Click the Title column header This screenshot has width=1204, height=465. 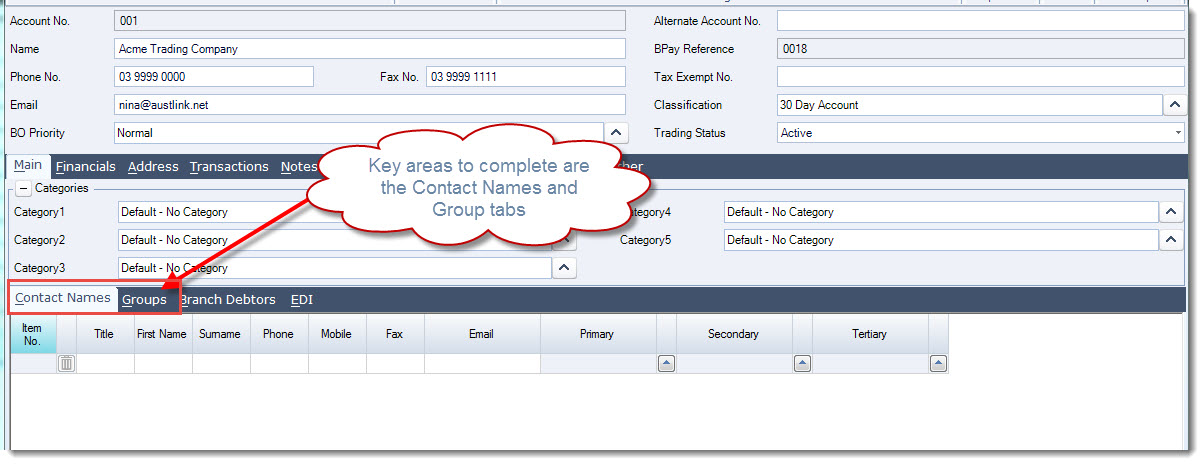click(x=104, y=334)
